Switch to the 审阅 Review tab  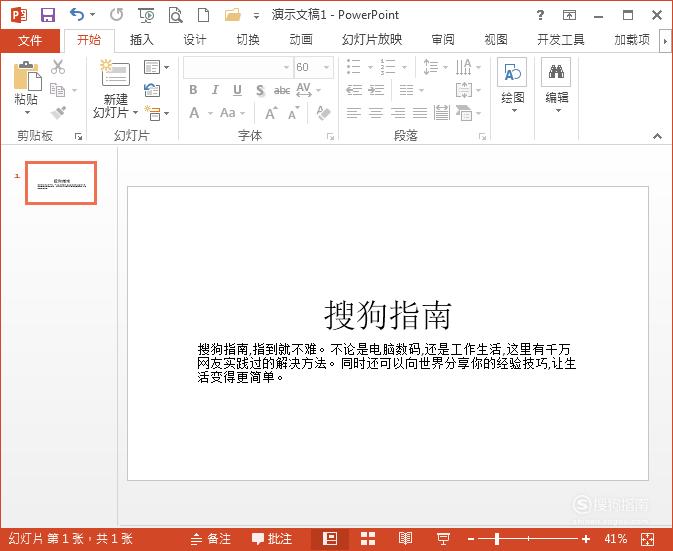tap(443, 40)
